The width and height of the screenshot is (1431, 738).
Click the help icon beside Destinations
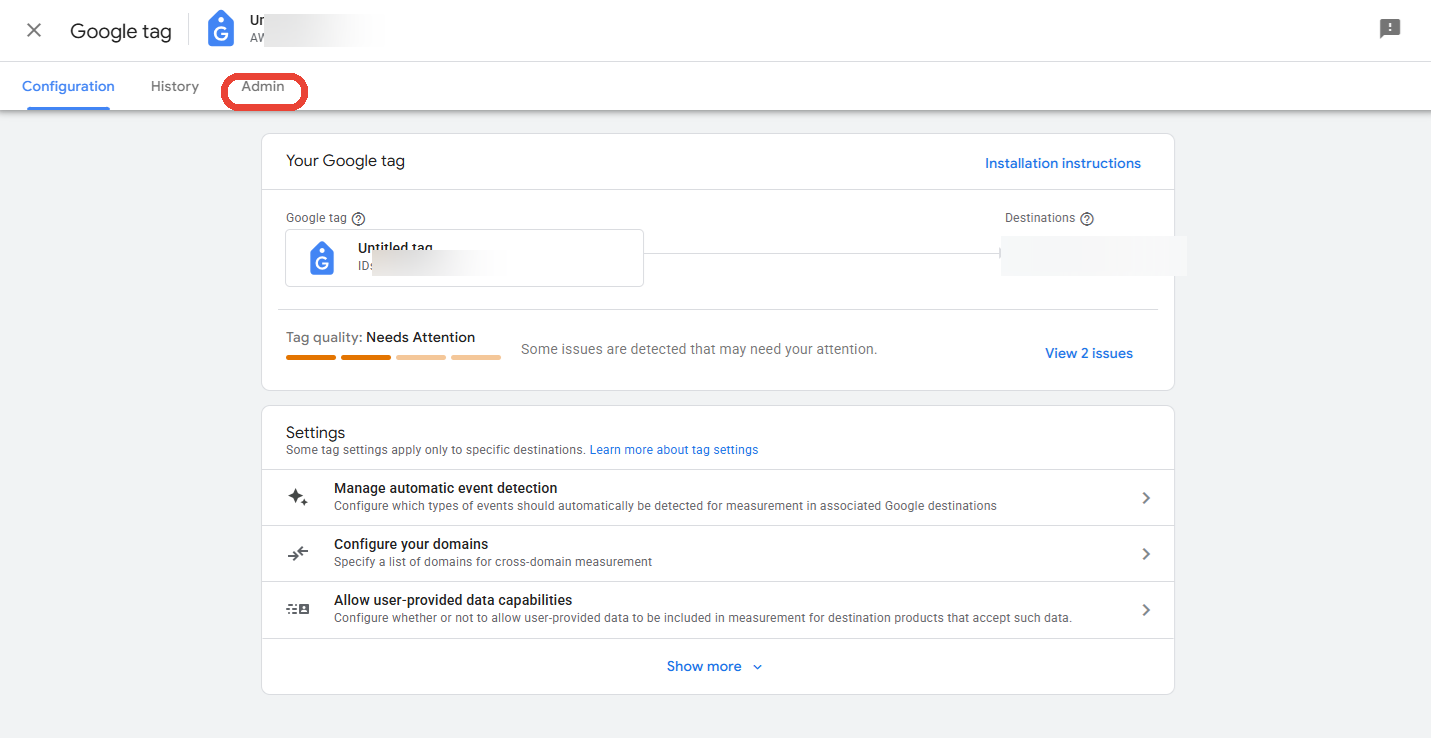[1087, 219]
